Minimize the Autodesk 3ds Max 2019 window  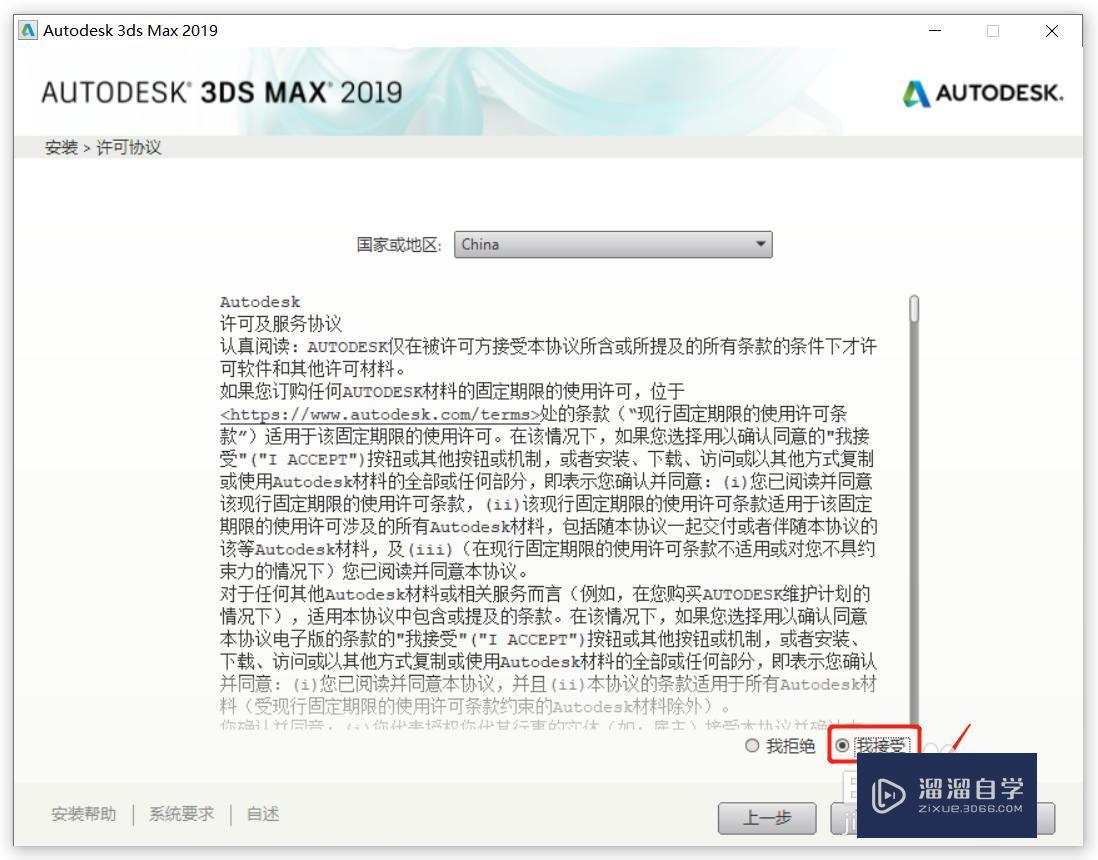(935, 31)
